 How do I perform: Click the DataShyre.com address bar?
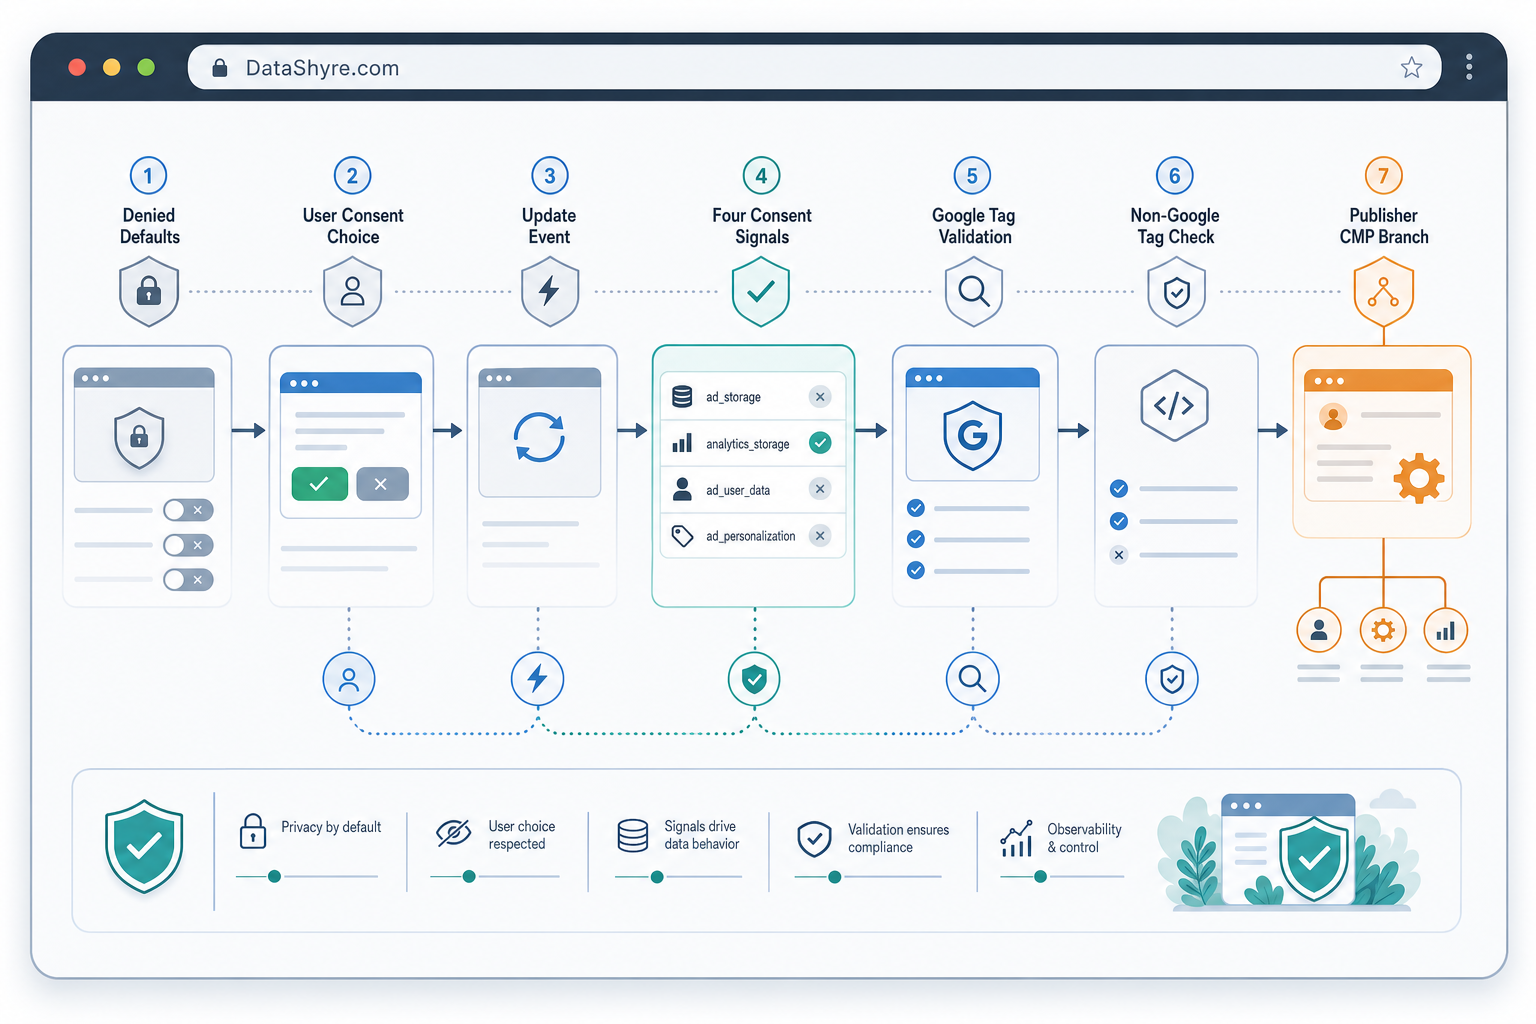[814, 67]
